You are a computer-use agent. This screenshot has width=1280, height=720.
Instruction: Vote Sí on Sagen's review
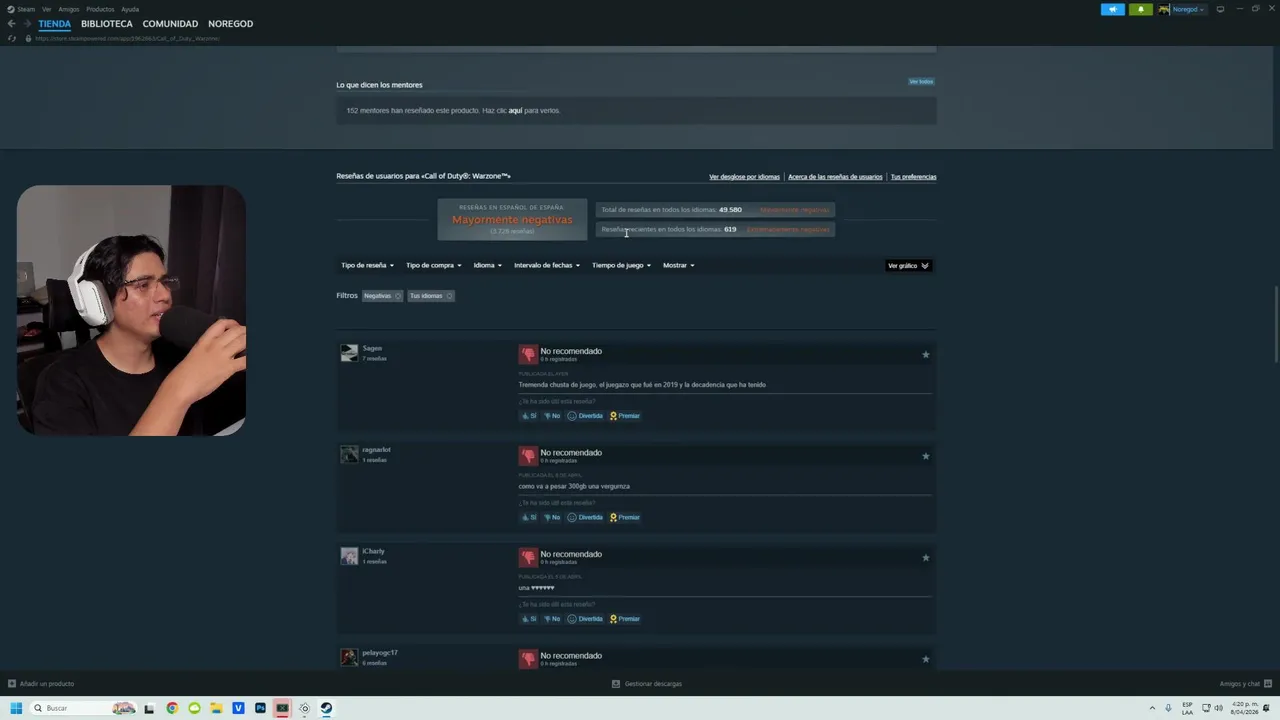click(x=528, y=416)
